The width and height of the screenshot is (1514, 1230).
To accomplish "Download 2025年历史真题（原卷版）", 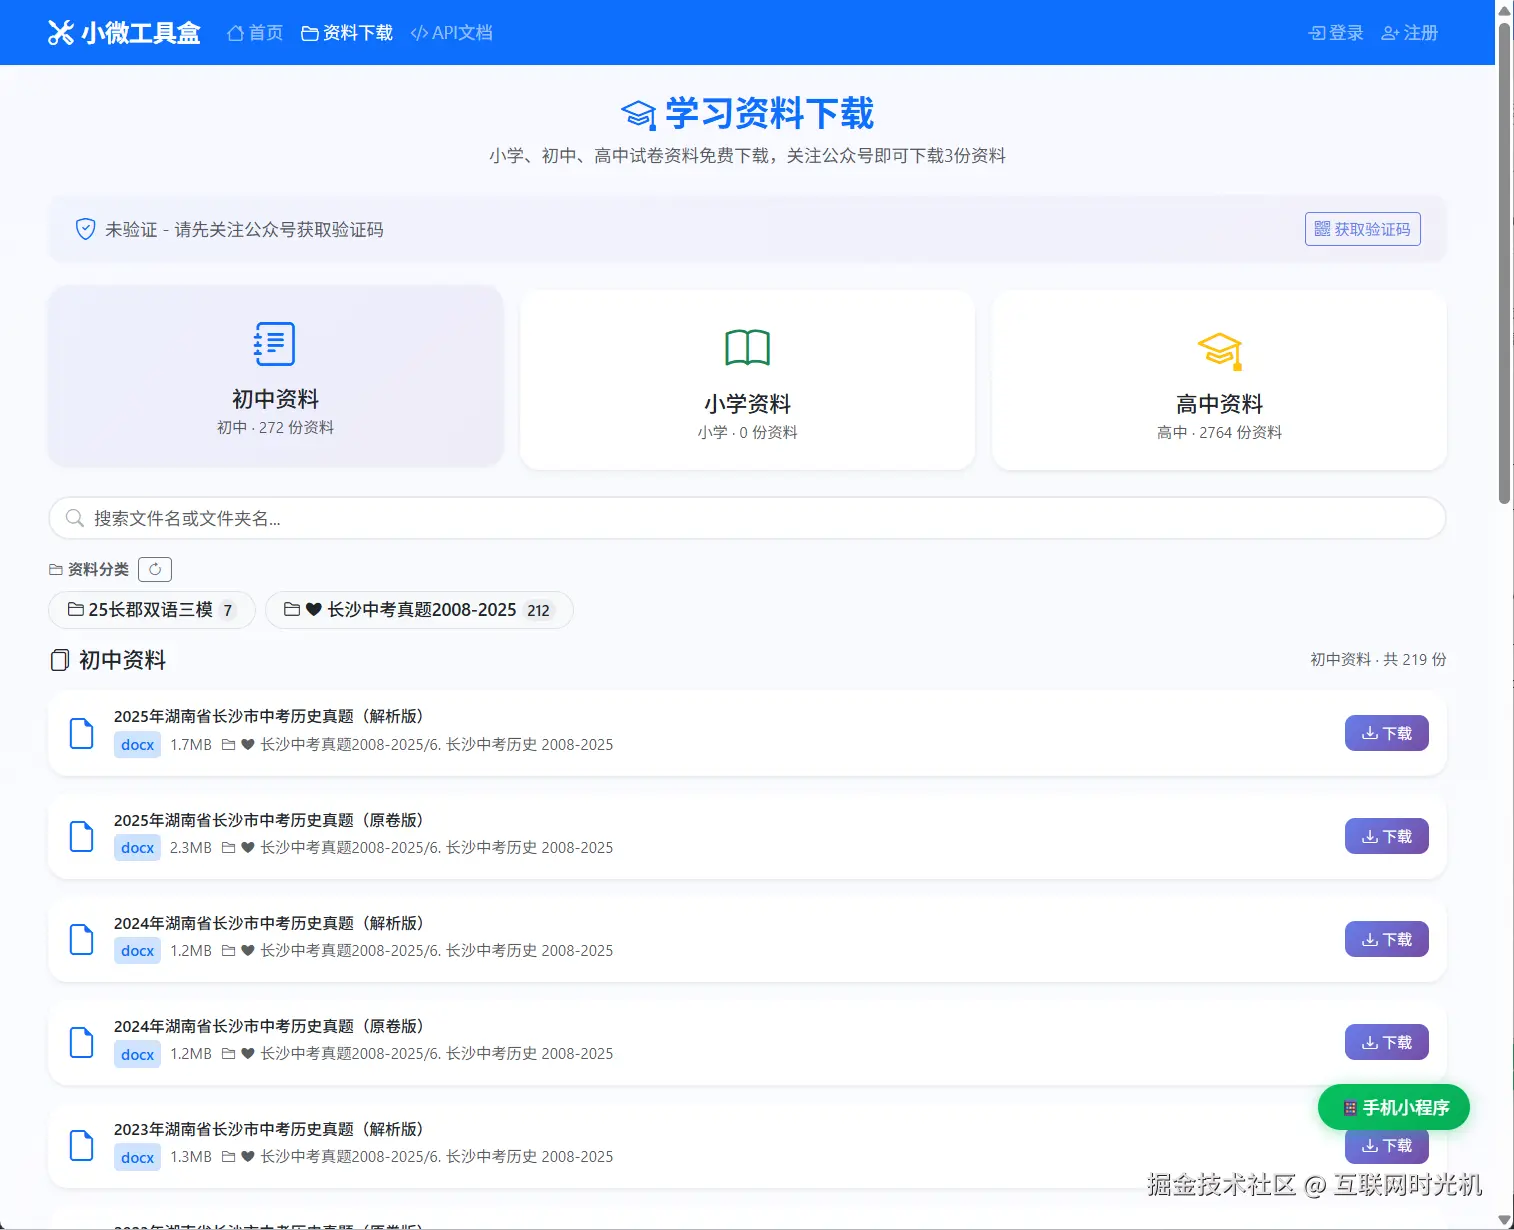I will (x=1386, y=836).
